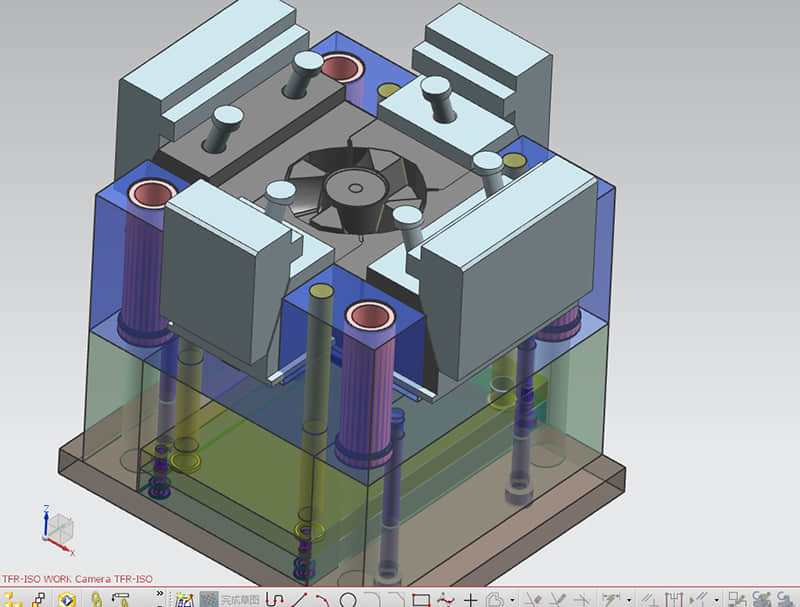This screenshot has height=607, width=800.
Task: Click the yellow hexagon icon with blue arrow
Action: (67, 599)
